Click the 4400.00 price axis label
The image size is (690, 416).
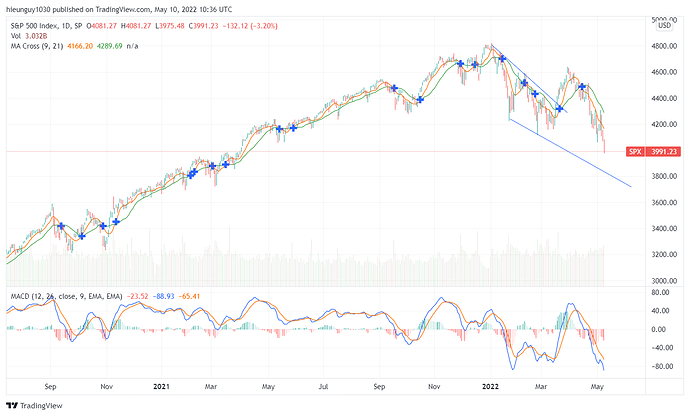click(x=664, y=98)
